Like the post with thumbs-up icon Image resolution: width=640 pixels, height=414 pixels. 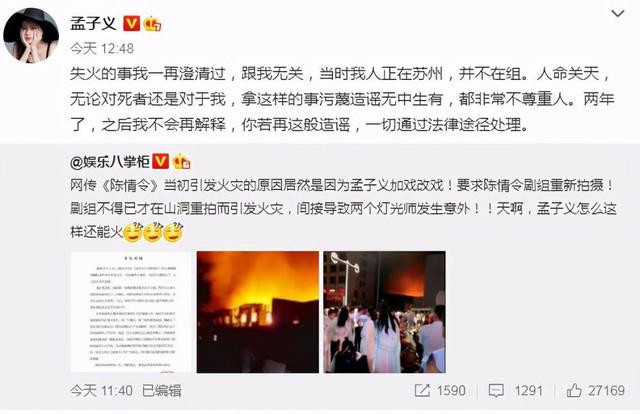pyautogui.click(x=574, y=390)
